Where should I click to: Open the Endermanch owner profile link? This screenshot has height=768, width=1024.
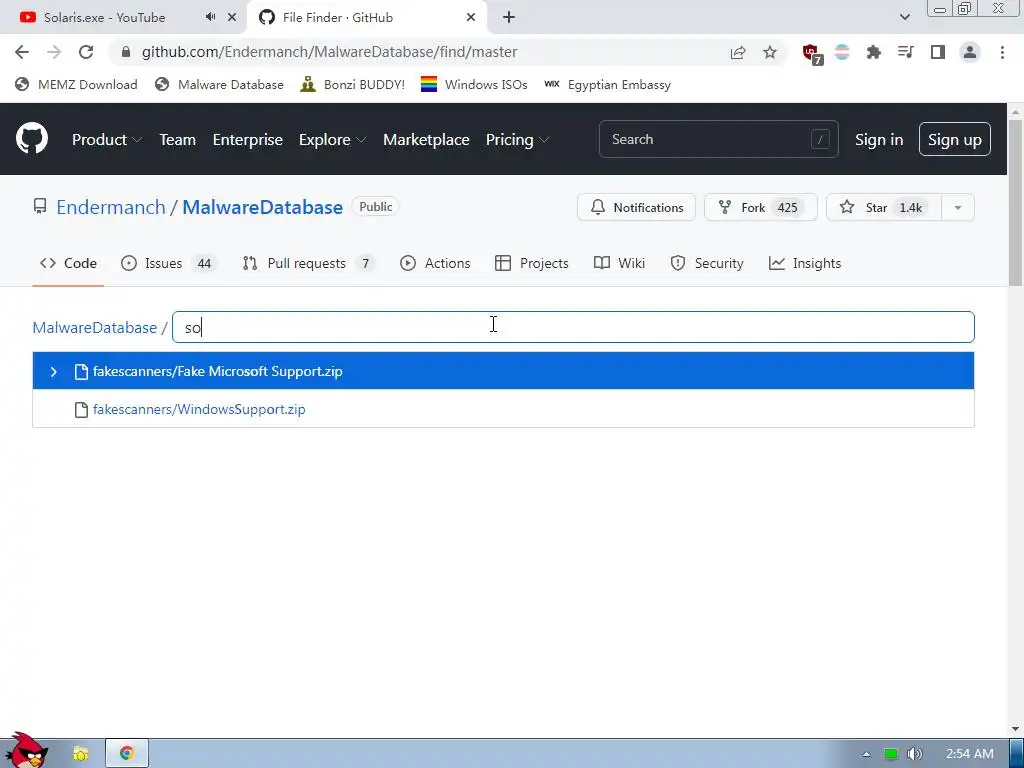(111, 207)
